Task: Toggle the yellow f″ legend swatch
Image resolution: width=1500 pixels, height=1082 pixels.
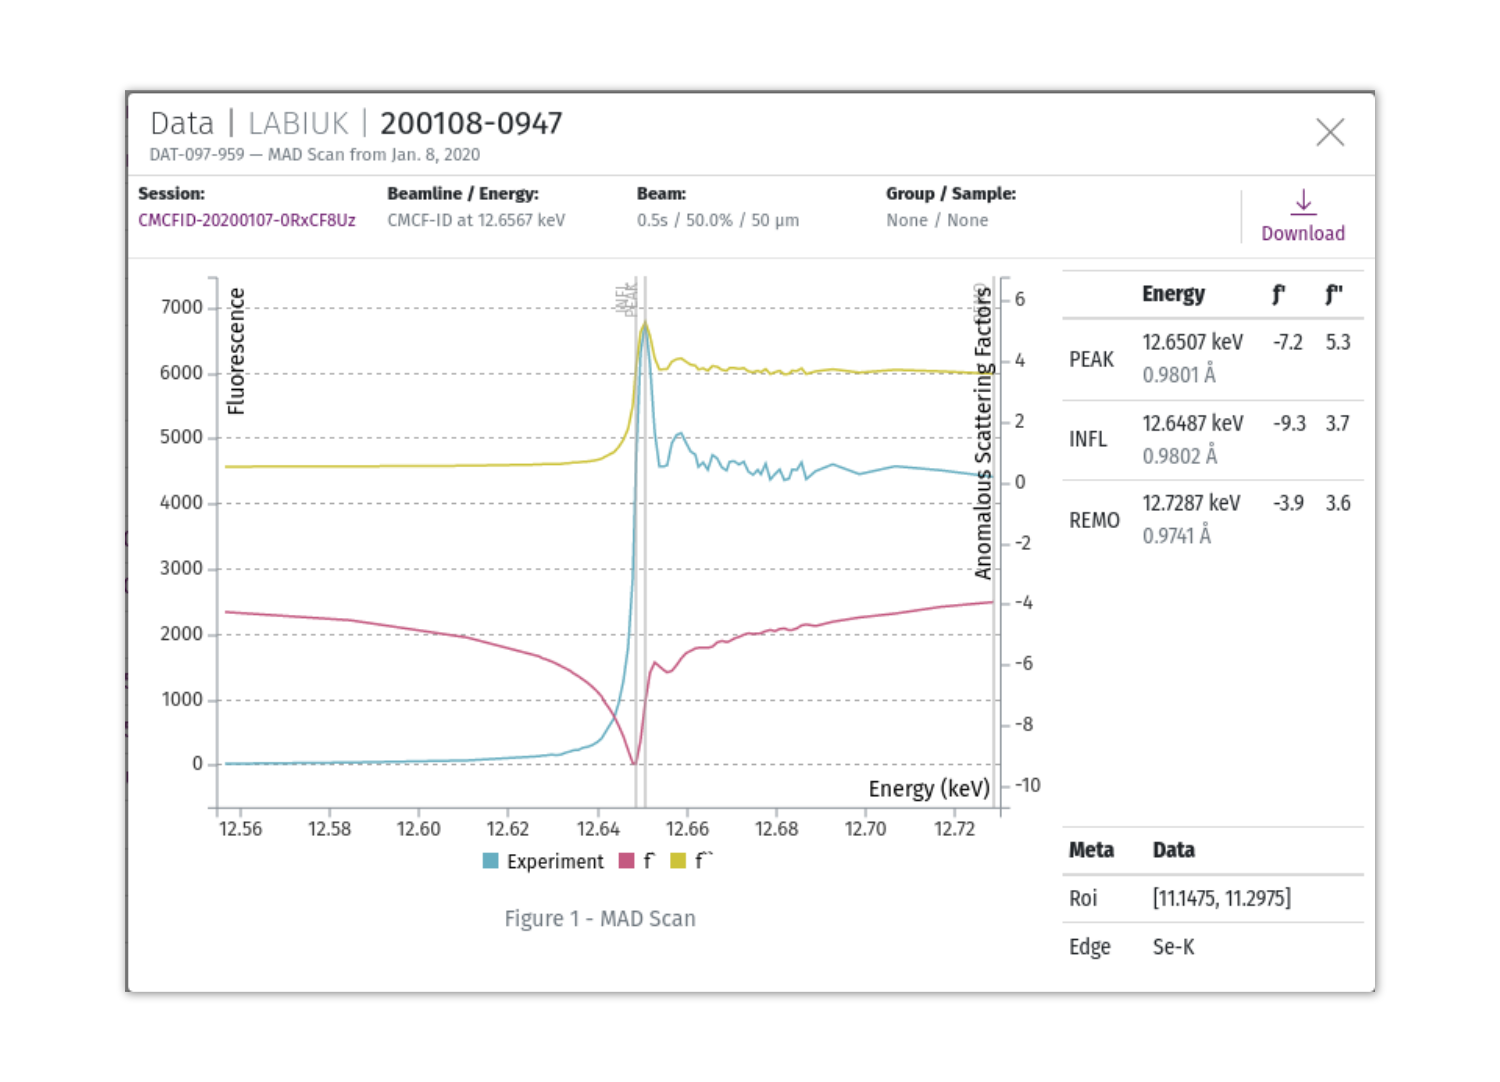Action: click(x=678, y=861)
